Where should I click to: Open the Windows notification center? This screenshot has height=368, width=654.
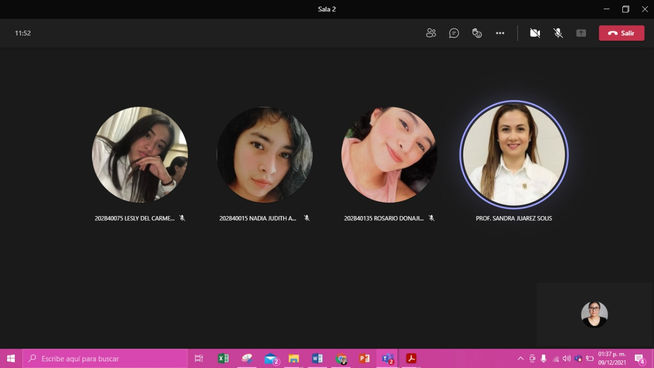[639, 358]
